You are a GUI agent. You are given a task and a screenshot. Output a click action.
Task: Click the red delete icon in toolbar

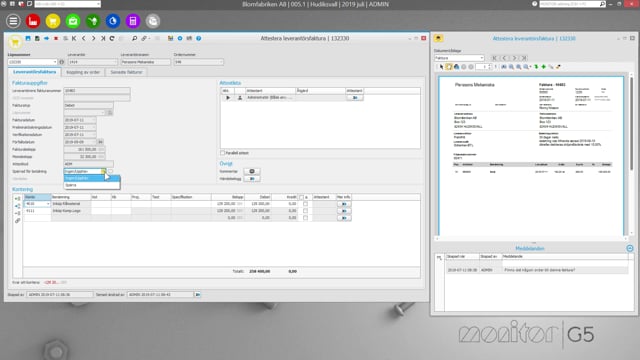[x=56, y=38]
